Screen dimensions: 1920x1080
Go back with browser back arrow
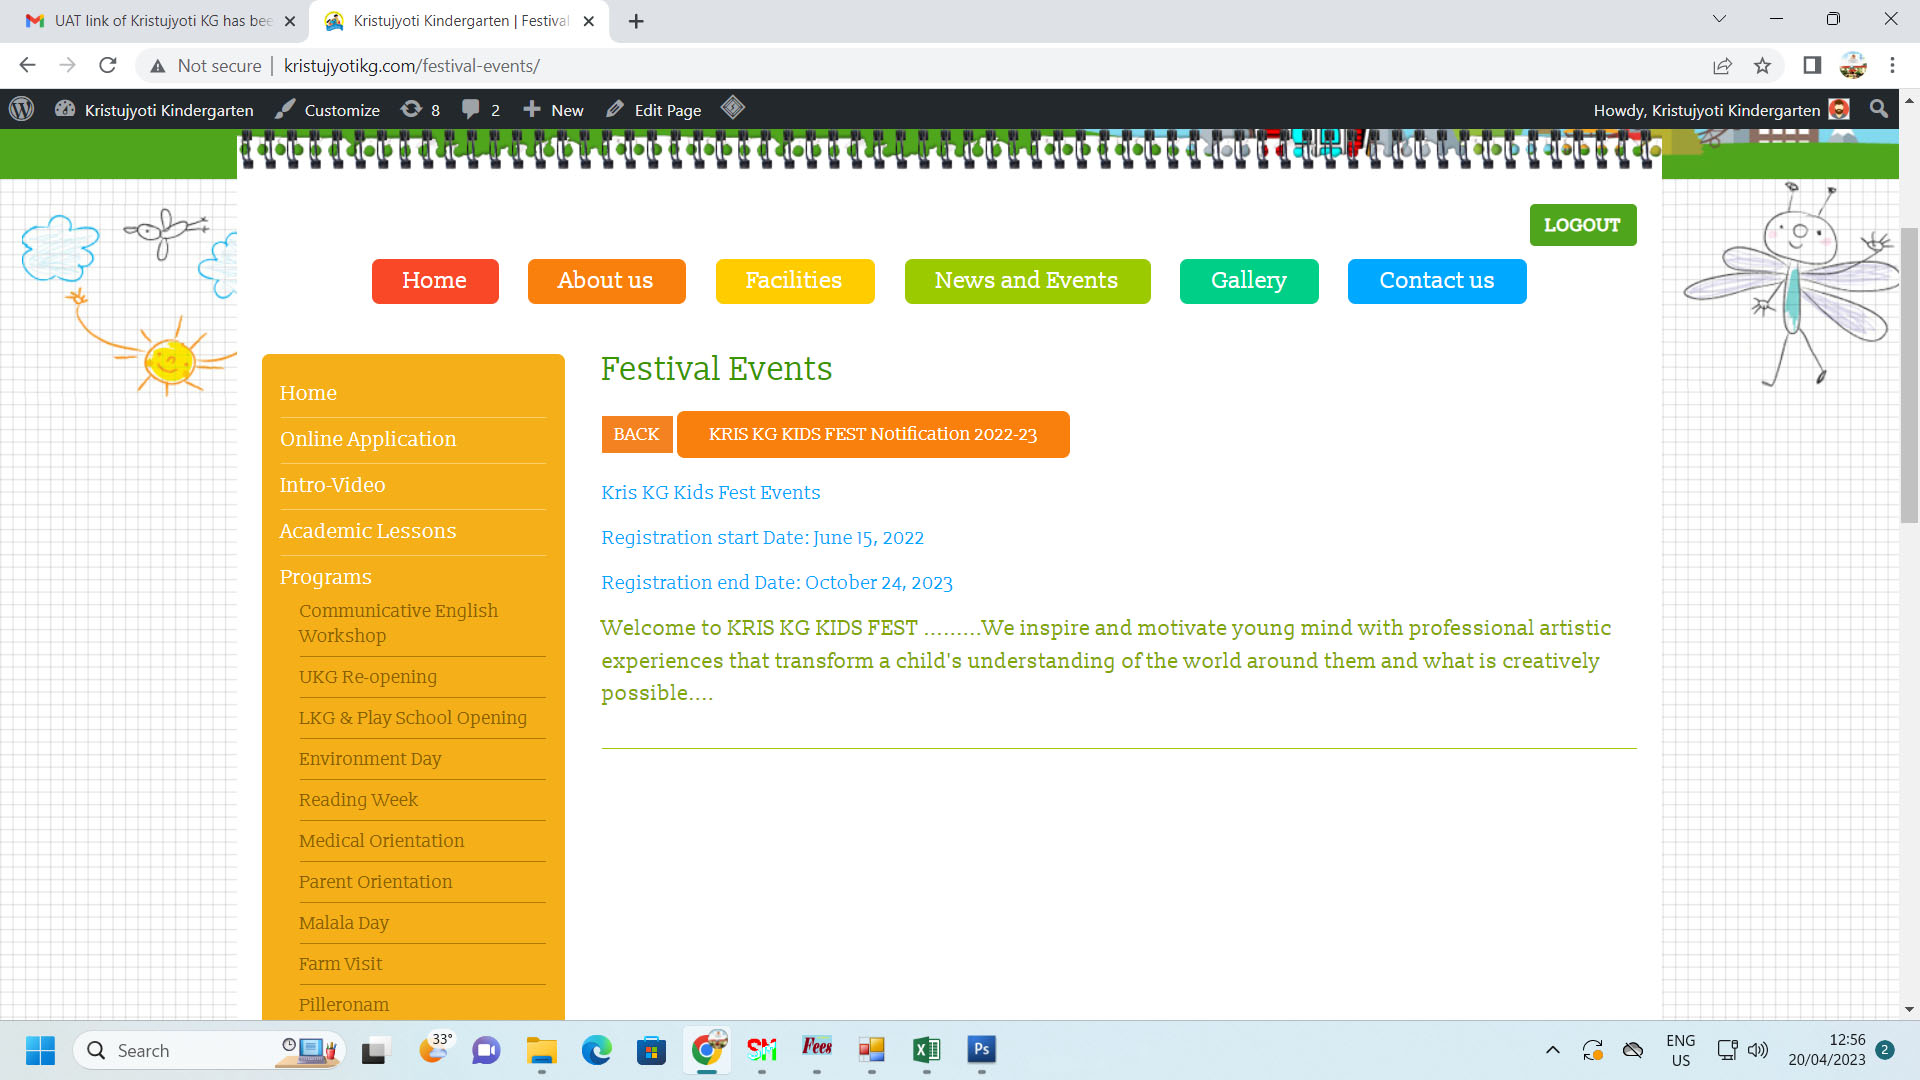27,66
